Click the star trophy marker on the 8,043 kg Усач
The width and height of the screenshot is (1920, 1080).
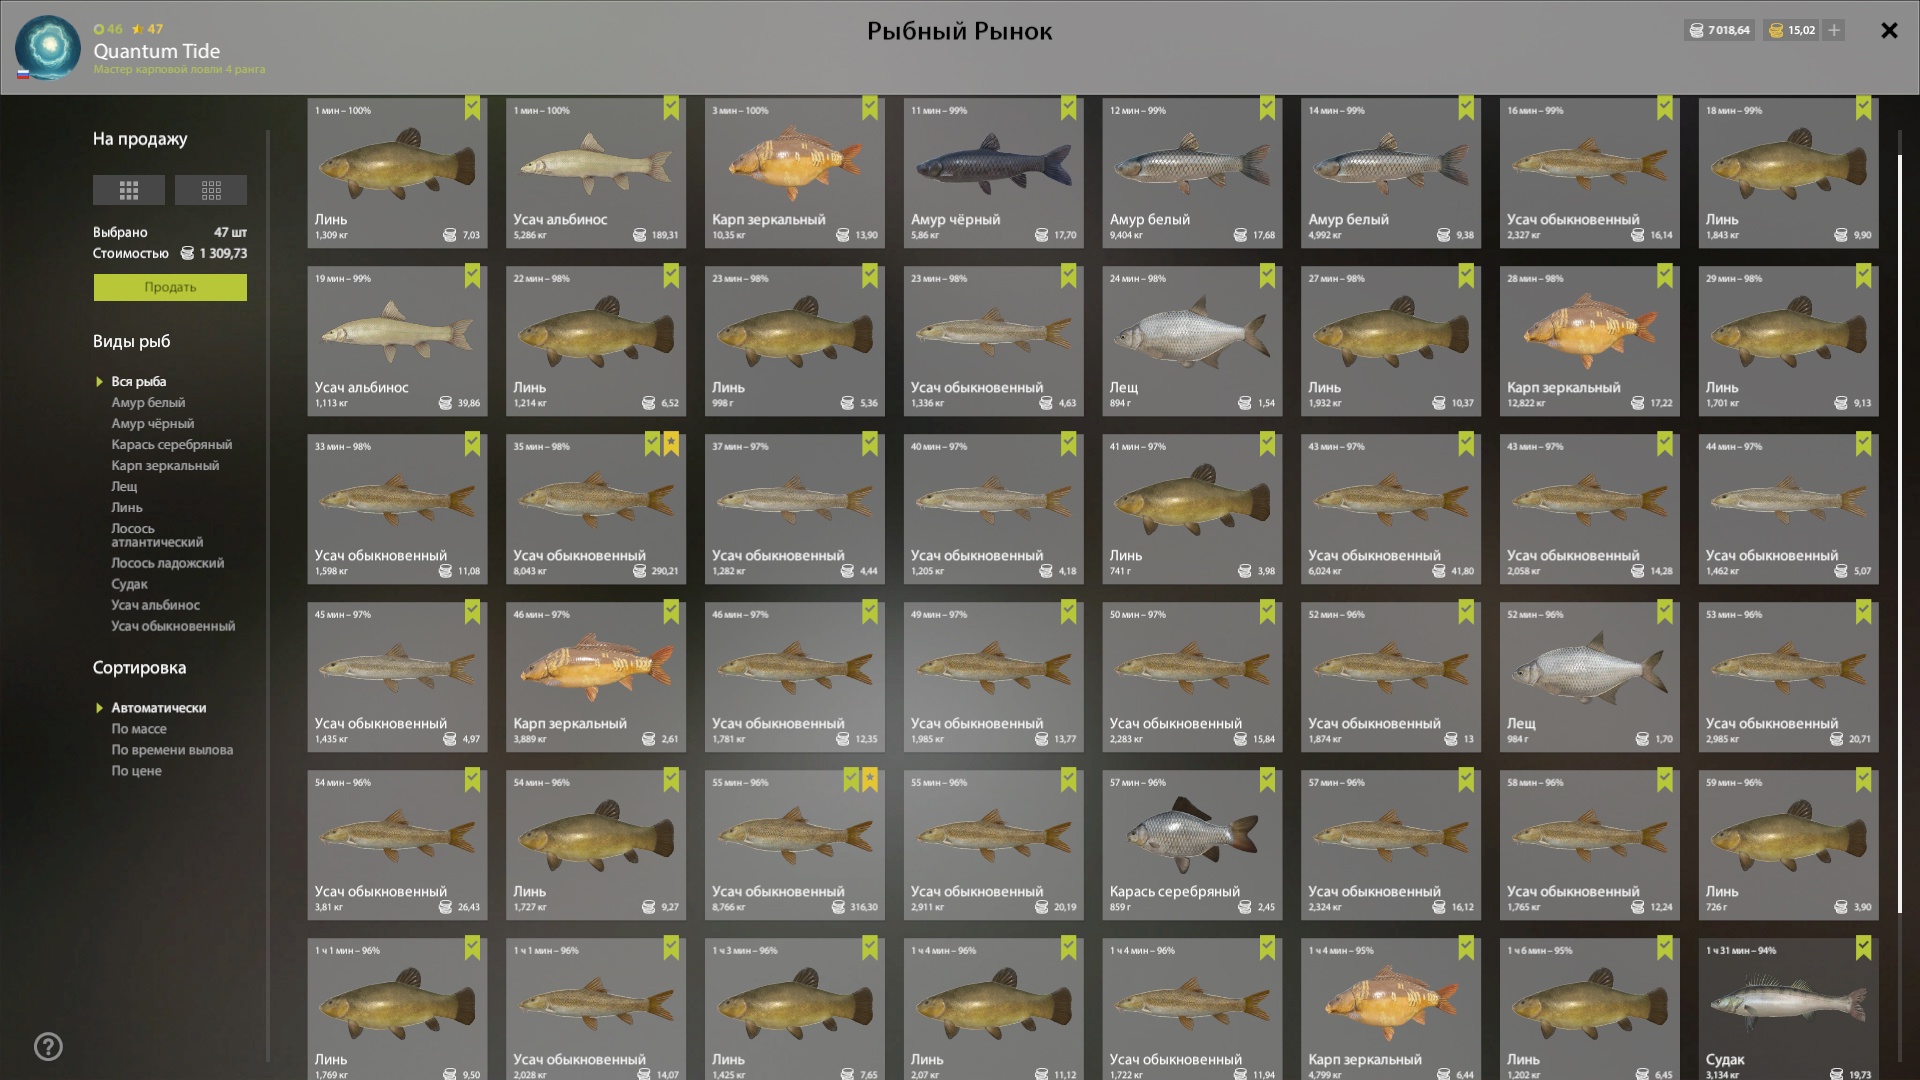671,443
